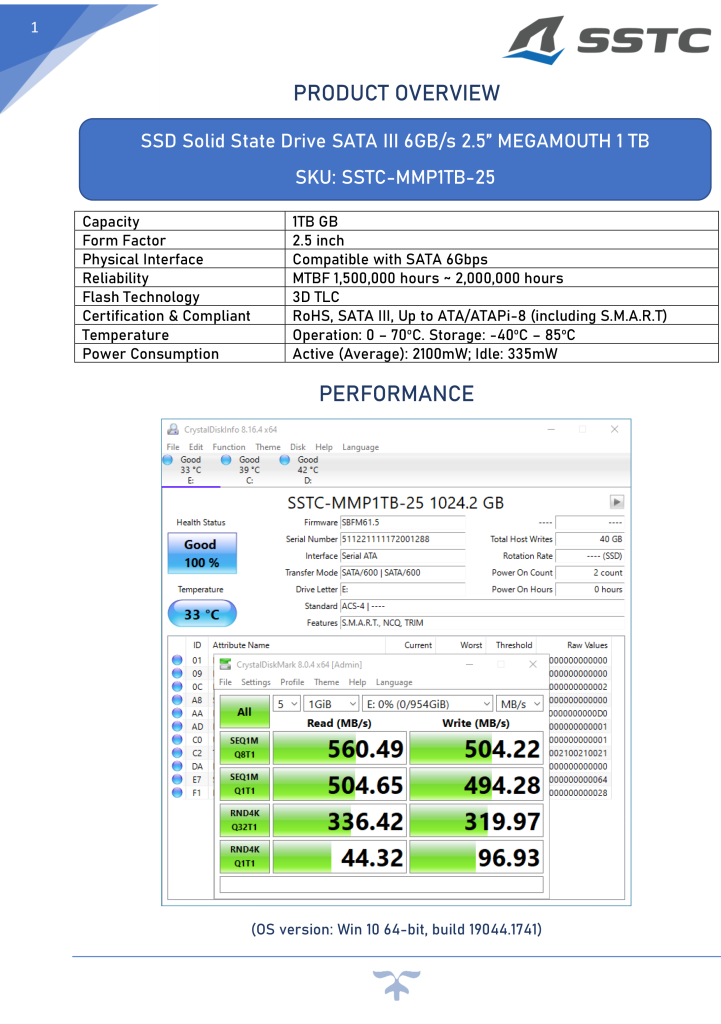Open the Theme menu in CrystalDiskMark

327,682
